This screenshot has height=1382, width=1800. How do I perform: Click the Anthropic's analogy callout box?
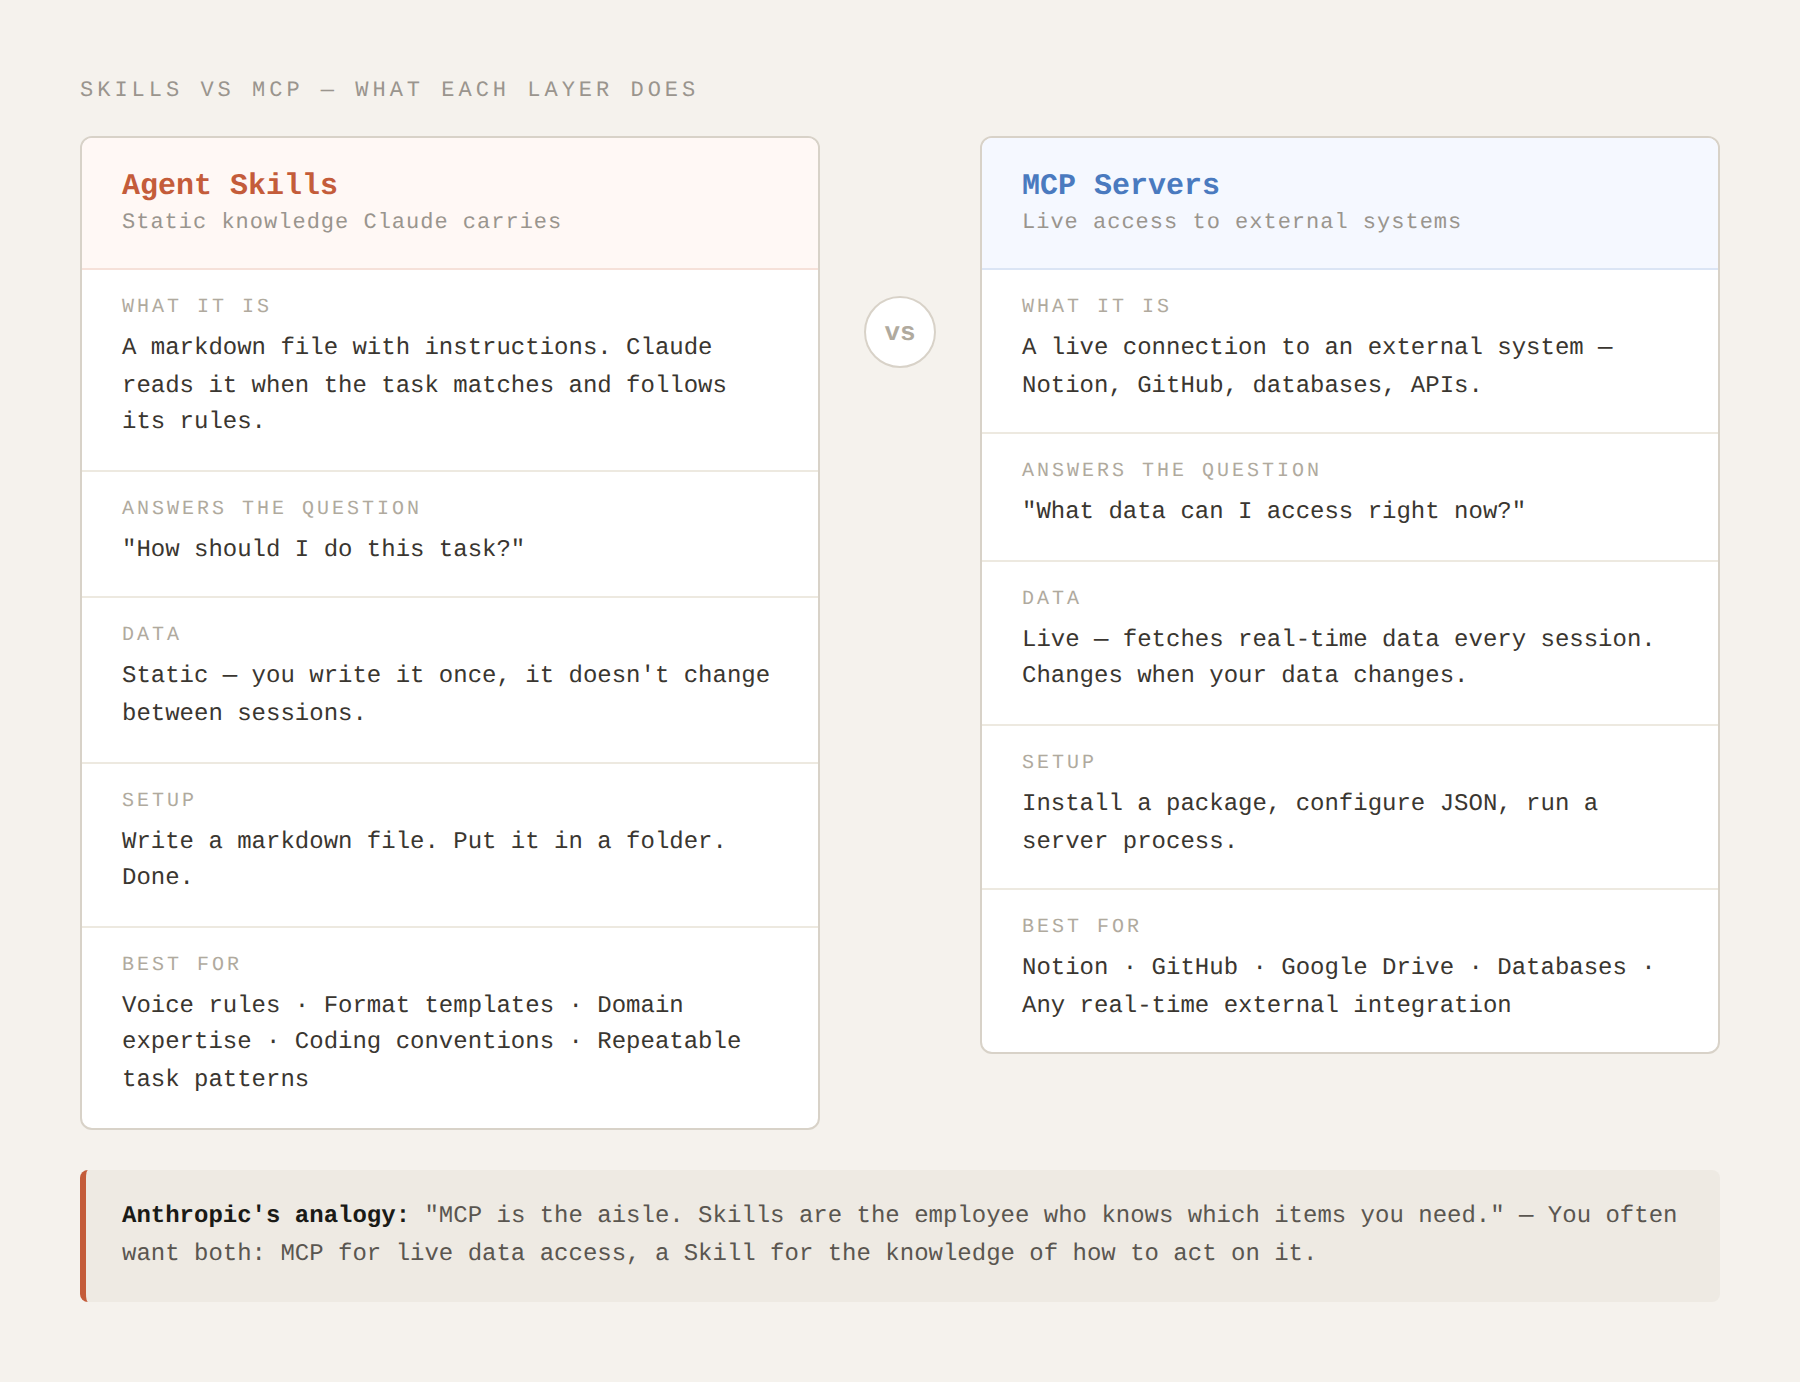point(899,1233)
